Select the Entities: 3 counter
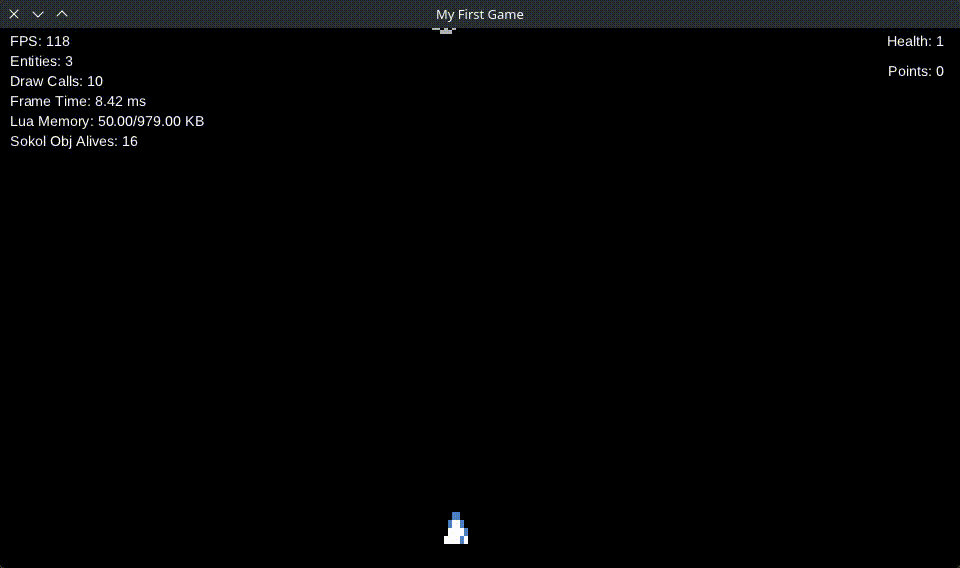This screenshot has width=960, height=568. coord(41,61)
